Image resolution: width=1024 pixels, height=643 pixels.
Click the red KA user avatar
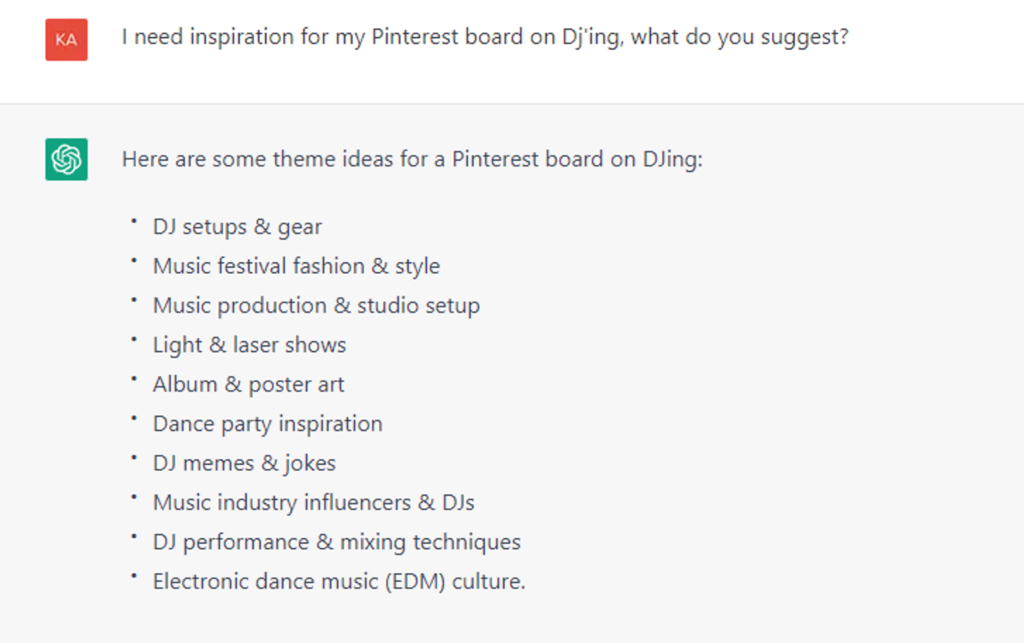pos(66,40)
